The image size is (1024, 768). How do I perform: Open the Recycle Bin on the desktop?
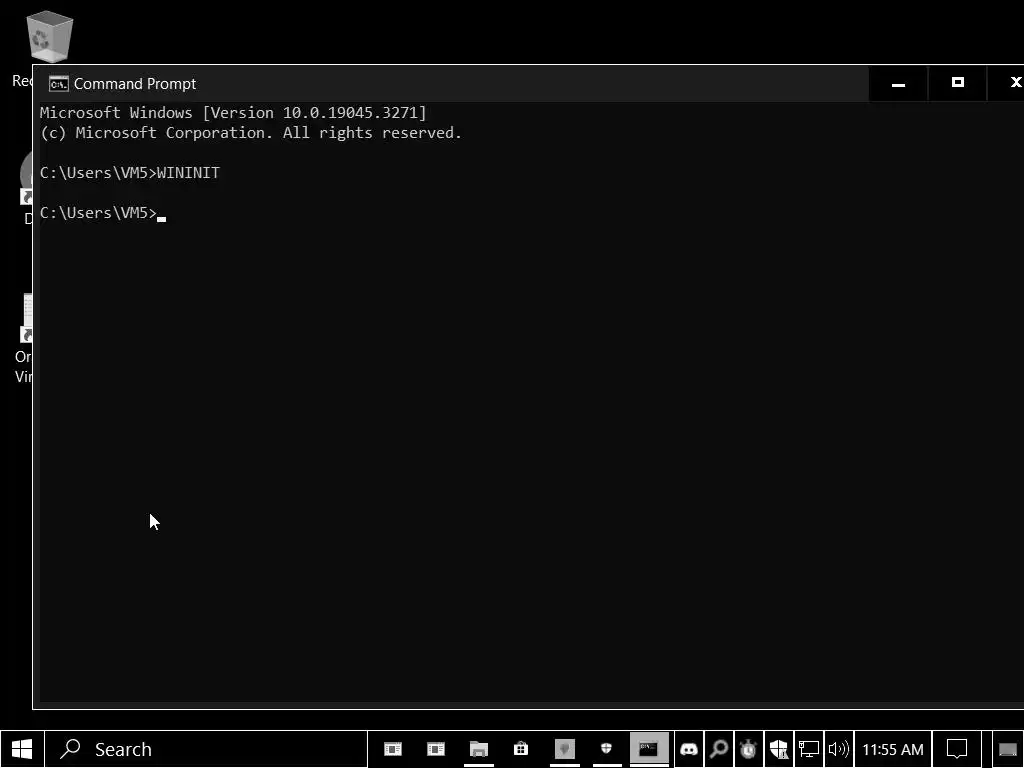tap(49, 37)
